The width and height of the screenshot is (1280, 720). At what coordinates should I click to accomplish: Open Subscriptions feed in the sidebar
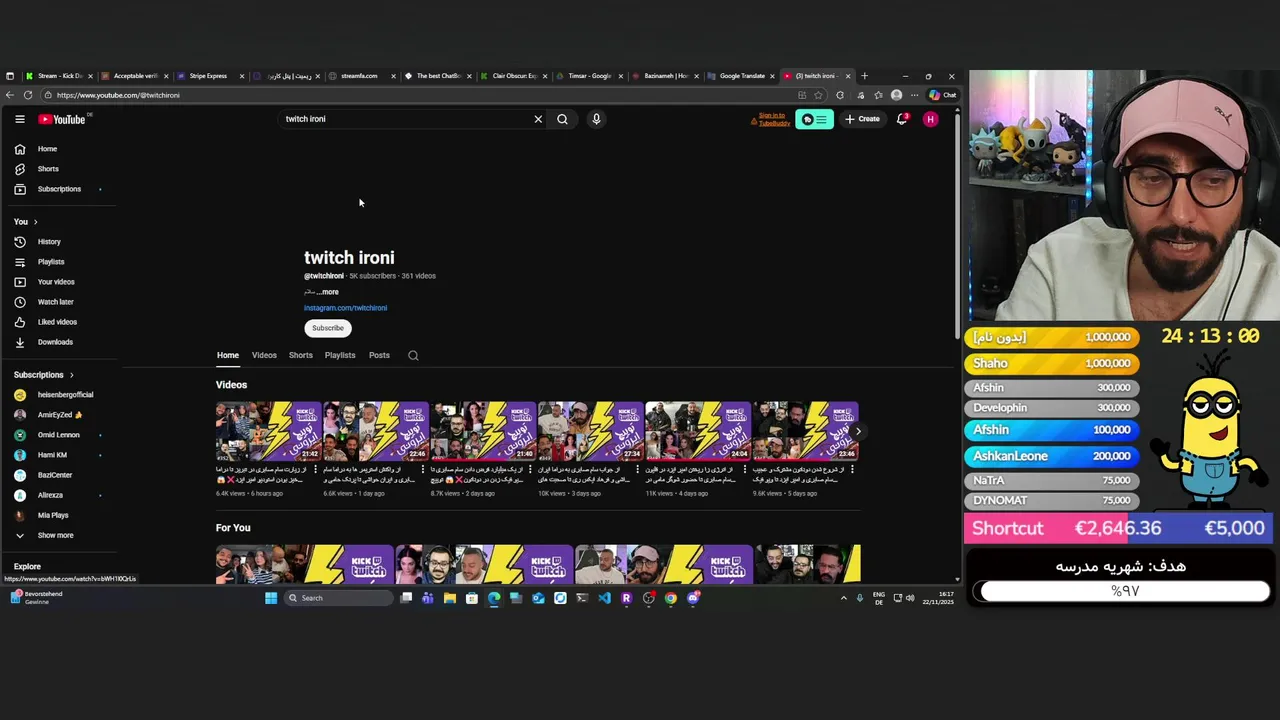60,189
